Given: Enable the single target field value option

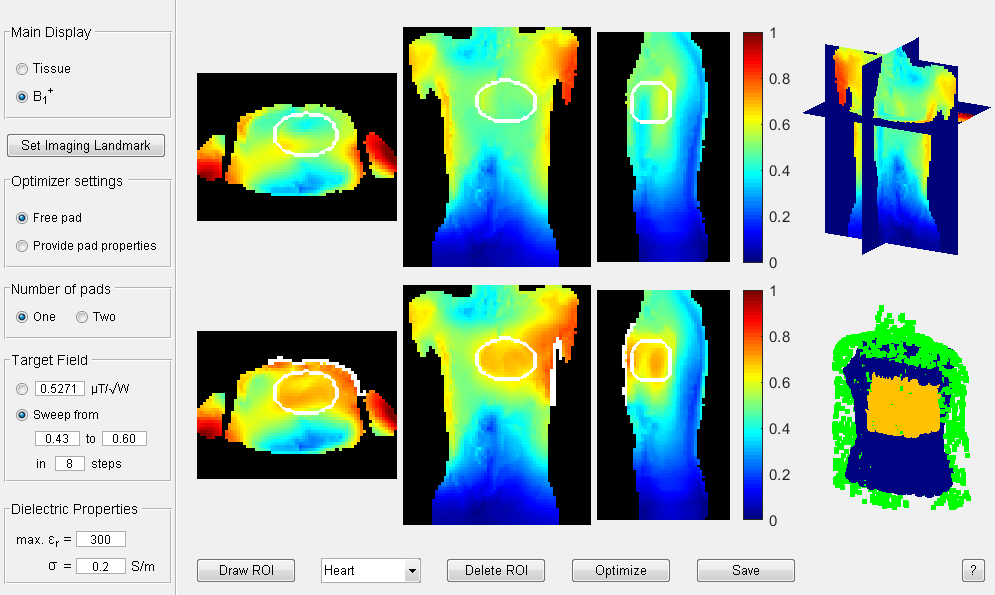Looking at the screenshot, I should click(x=22, y=388).
